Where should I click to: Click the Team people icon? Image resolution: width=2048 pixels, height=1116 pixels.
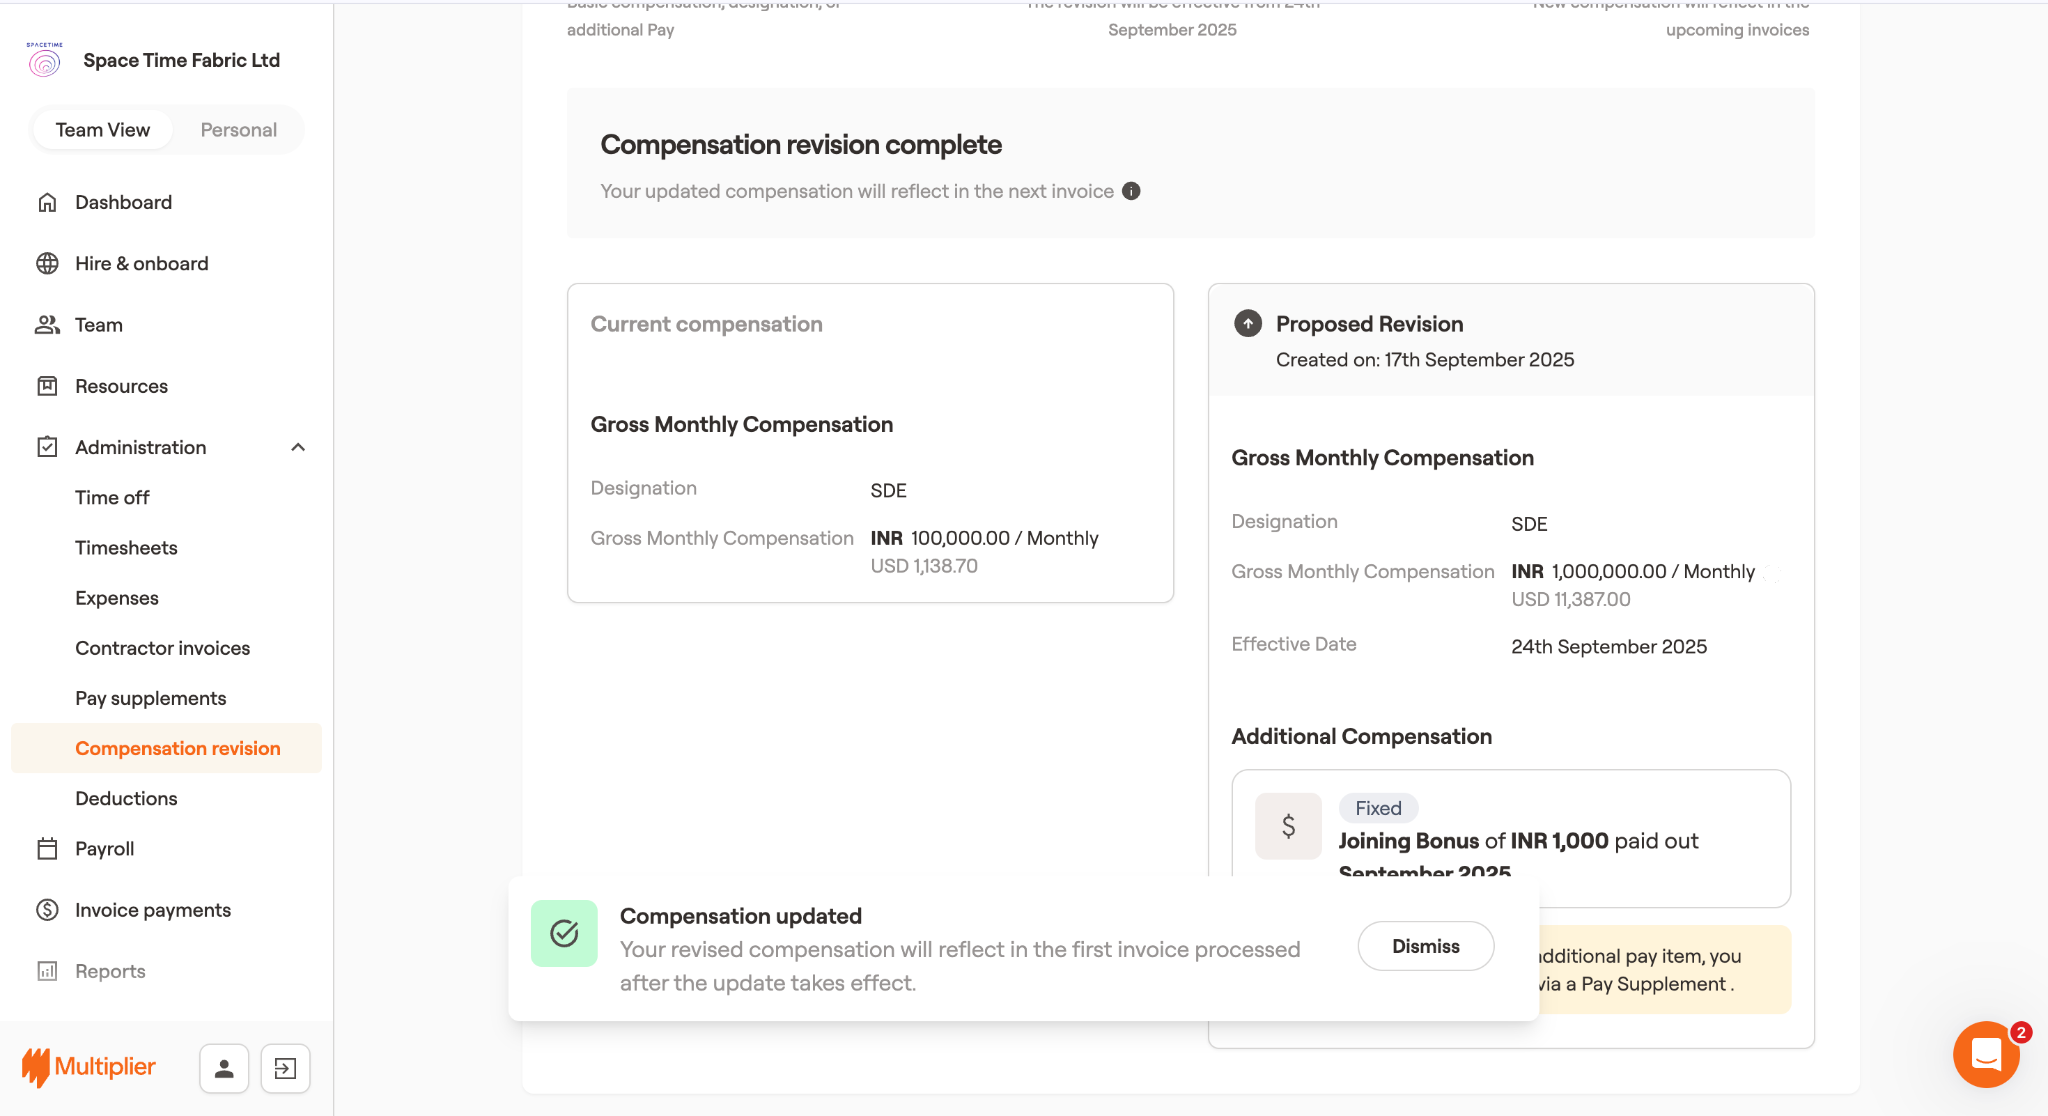point(47,325)
